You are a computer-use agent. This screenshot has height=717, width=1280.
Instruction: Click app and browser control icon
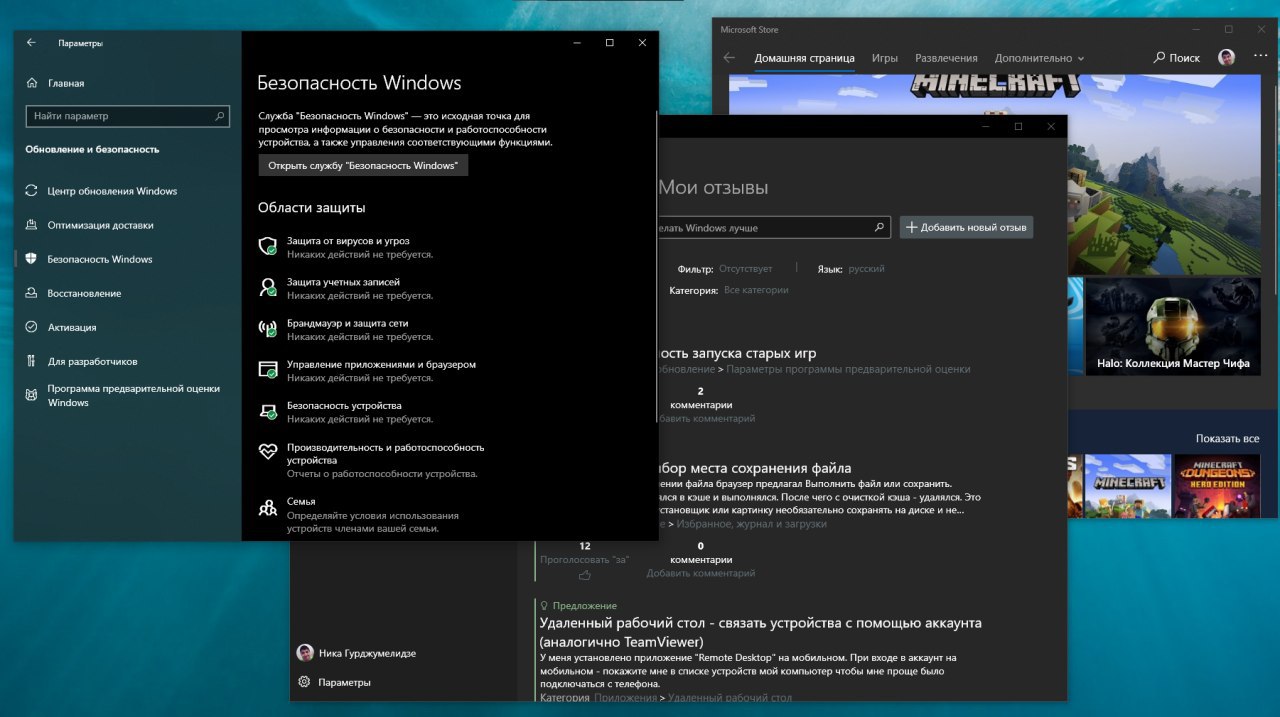267,370
